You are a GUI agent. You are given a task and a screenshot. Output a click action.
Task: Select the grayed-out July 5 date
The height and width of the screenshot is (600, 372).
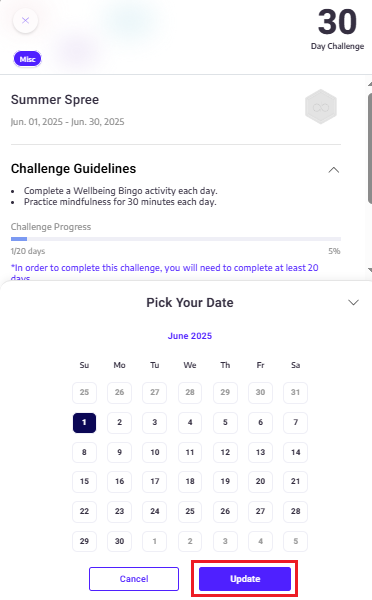[295, 541]
